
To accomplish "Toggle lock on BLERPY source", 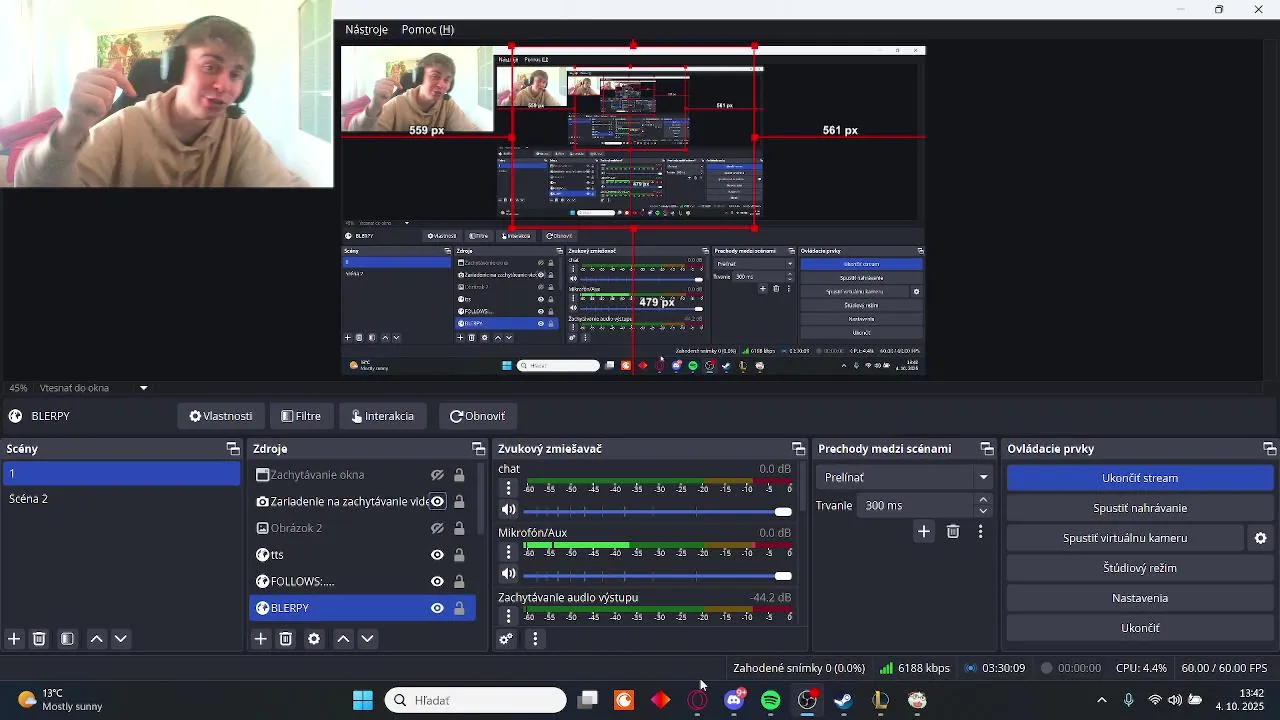I will [x=459, y=608].
